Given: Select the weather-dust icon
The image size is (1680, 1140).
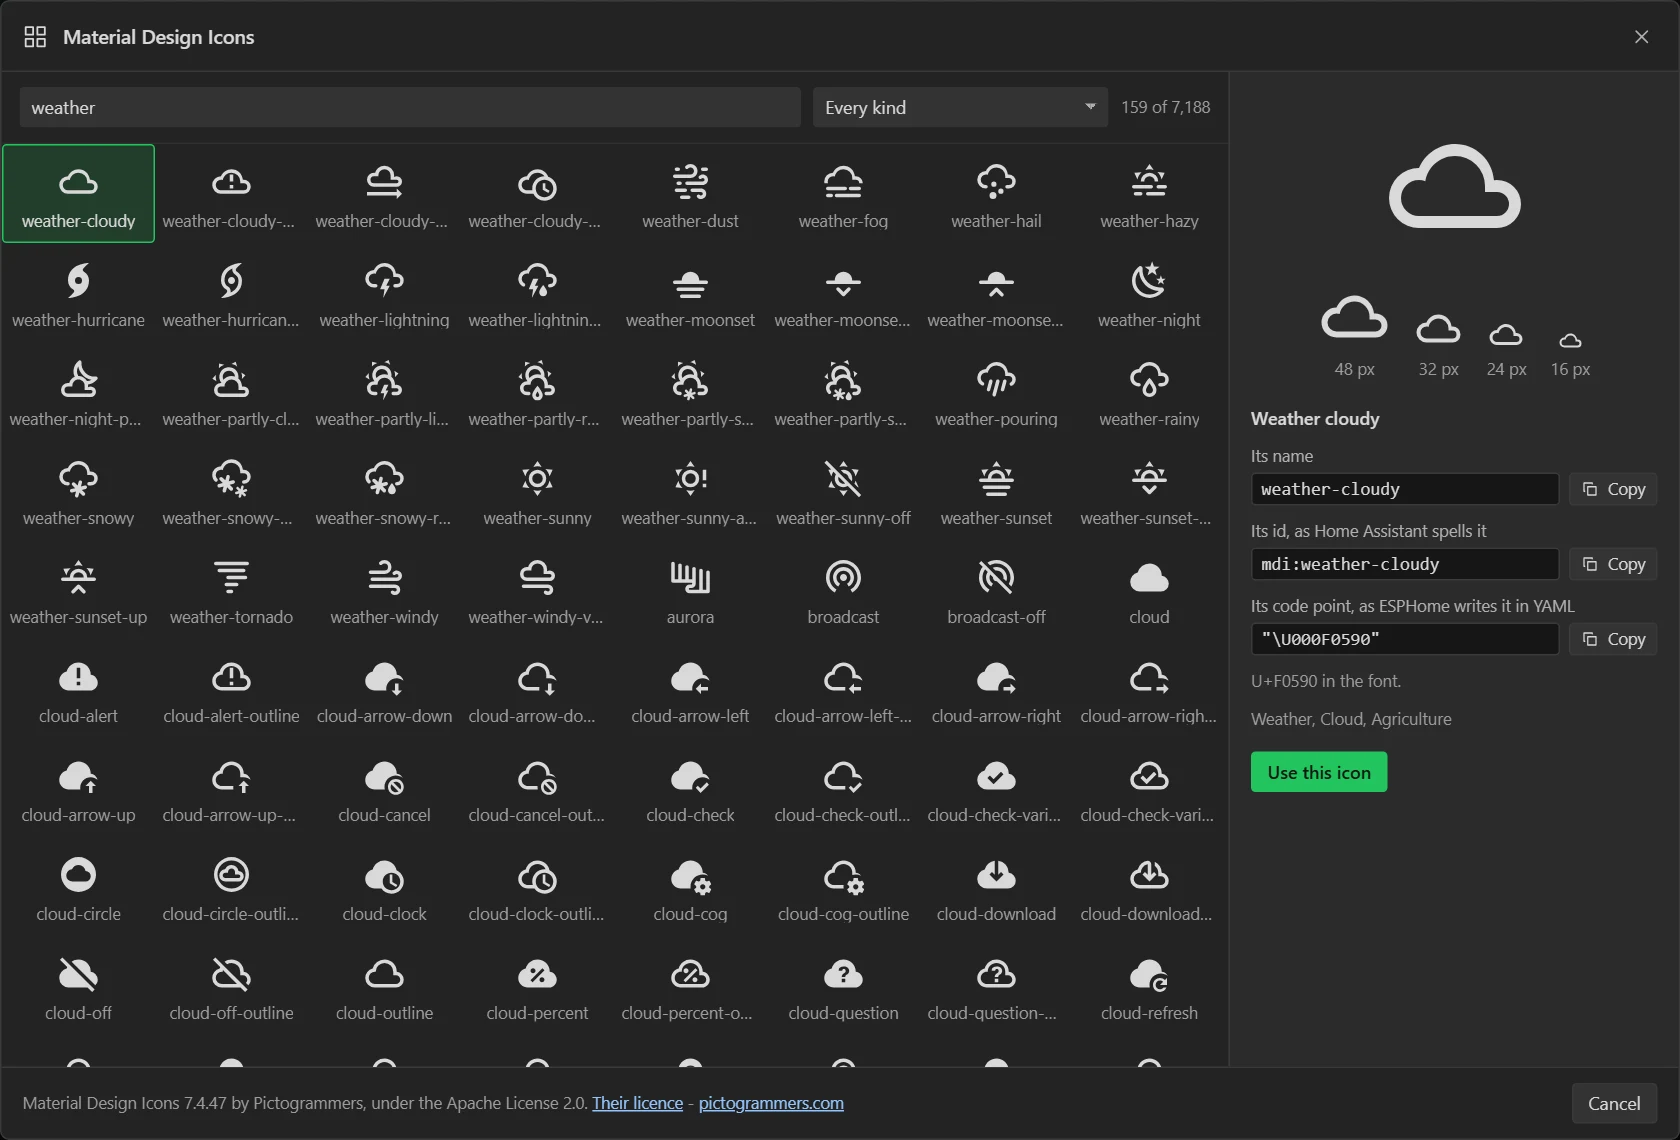Looking at the screenshot, I should coord(690,194).
